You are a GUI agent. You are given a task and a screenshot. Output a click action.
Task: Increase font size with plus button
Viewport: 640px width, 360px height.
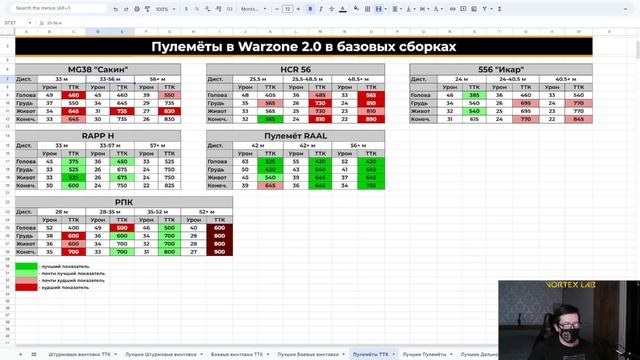click(x=298, y=9)
